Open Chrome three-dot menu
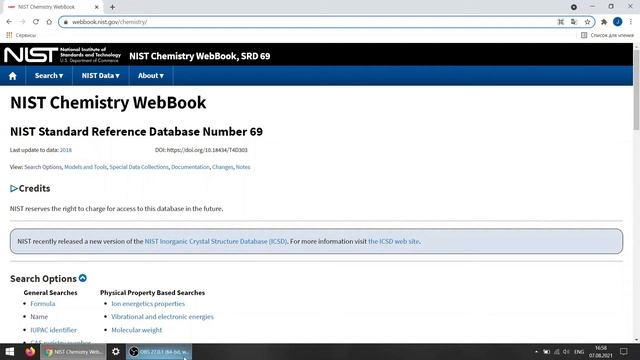 631,22
